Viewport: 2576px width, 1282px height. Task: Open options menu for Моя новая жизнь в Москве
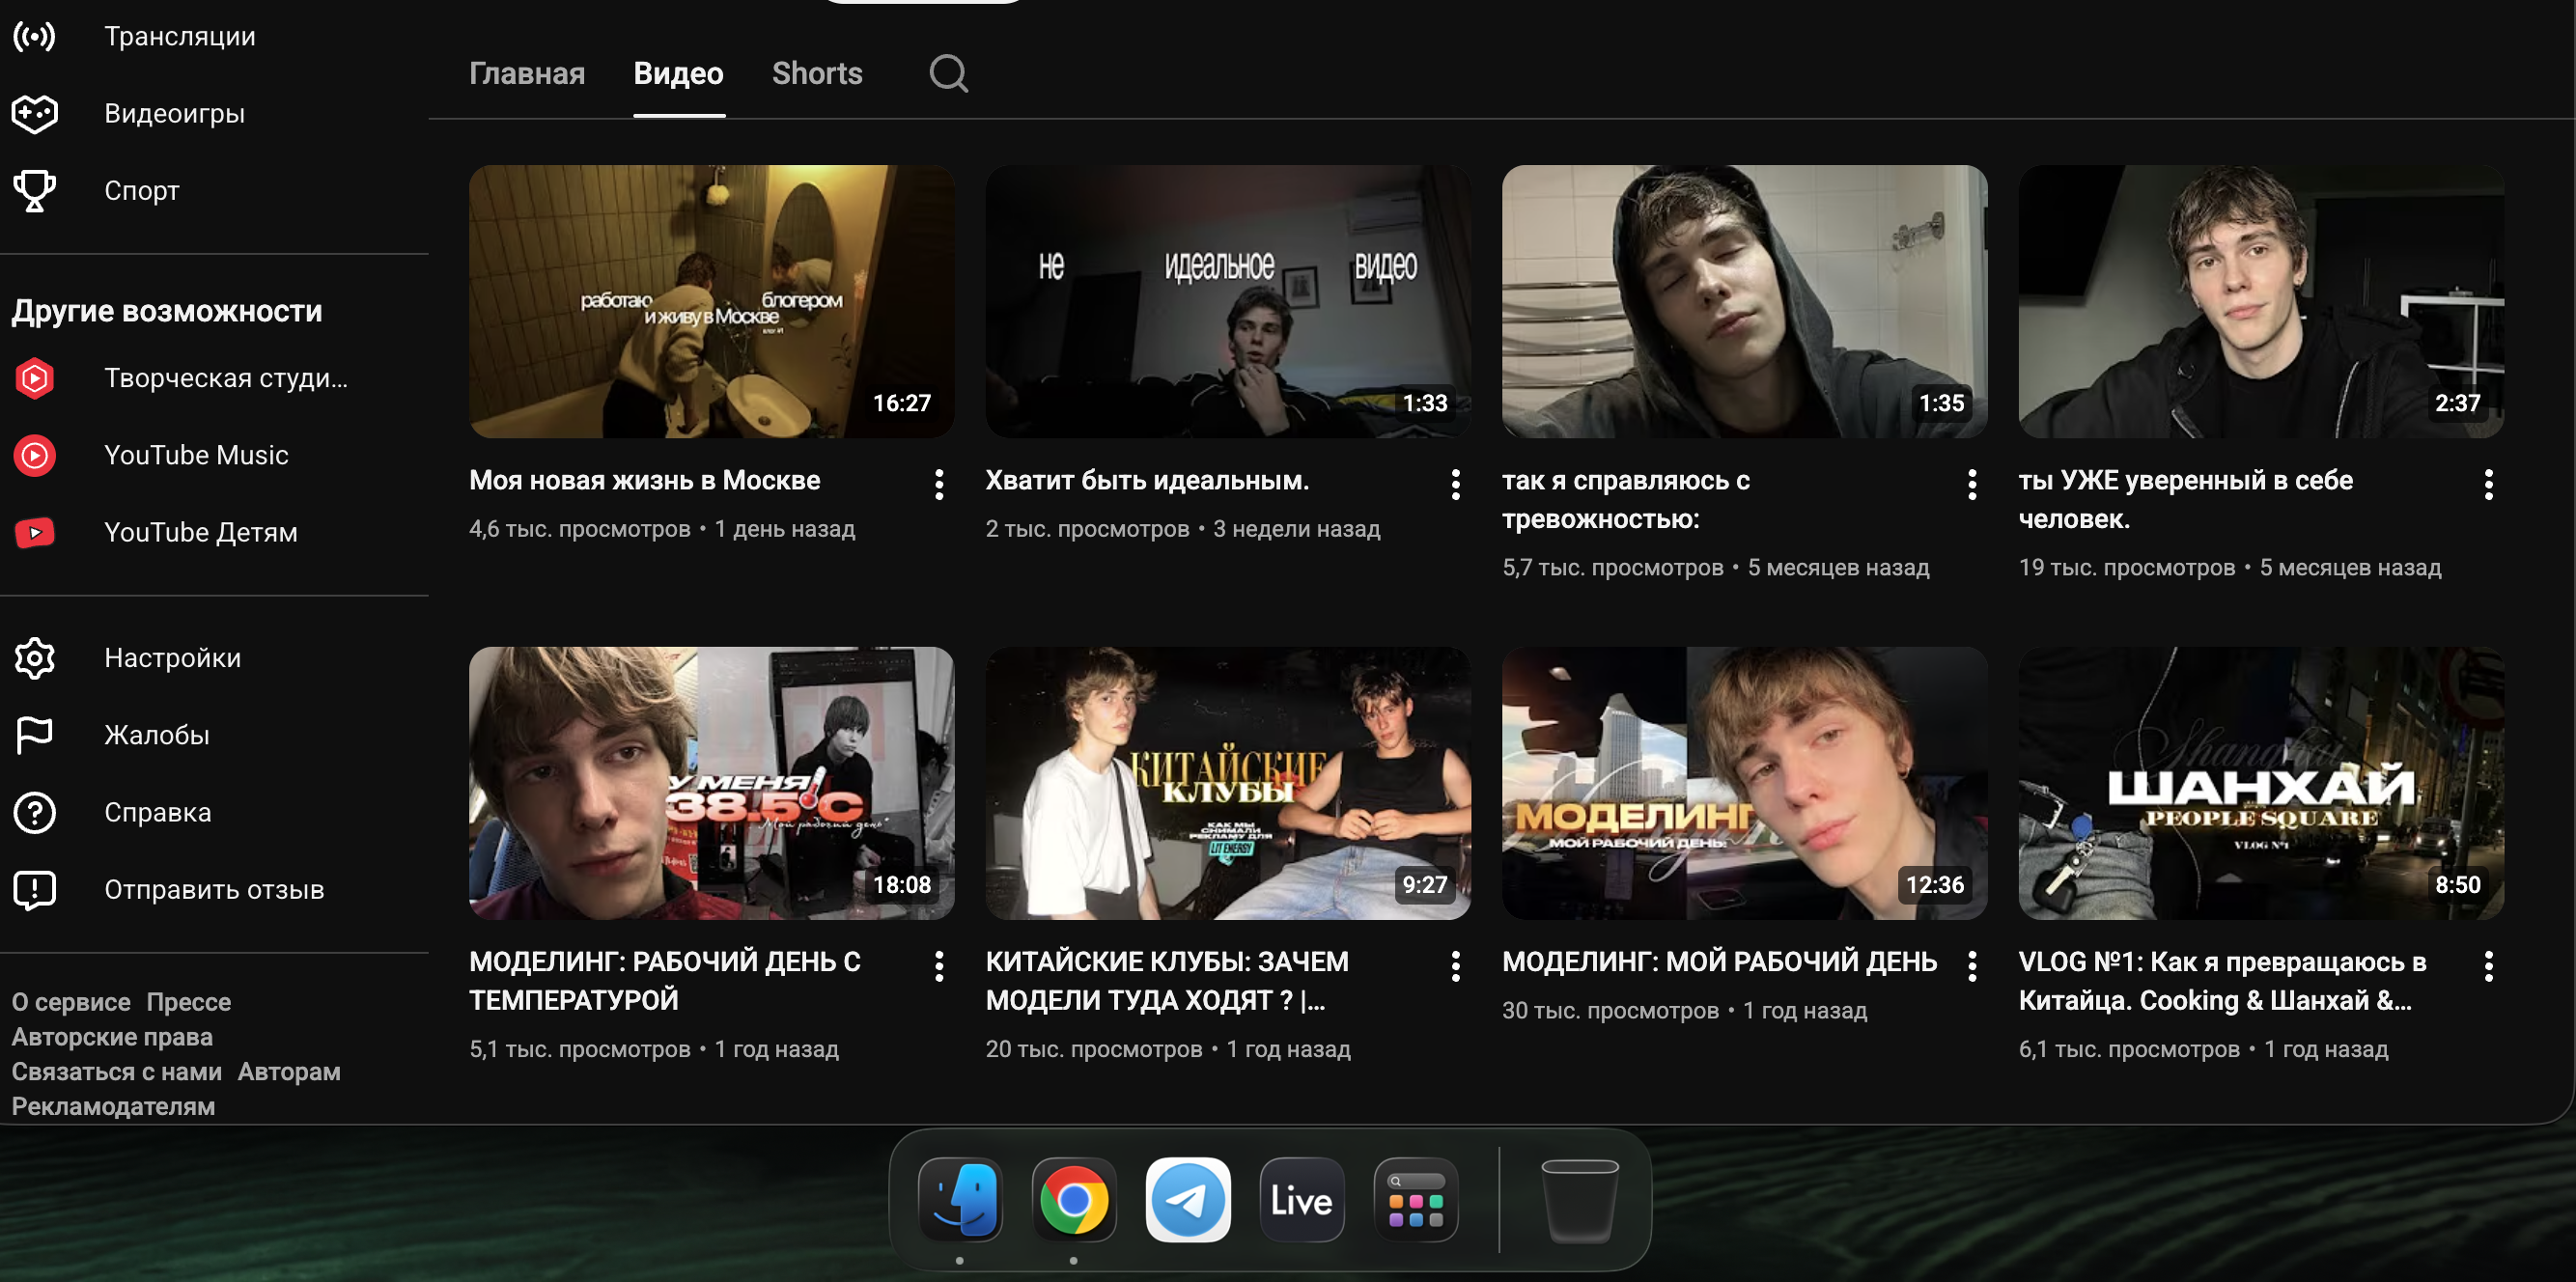coord(938,485)
